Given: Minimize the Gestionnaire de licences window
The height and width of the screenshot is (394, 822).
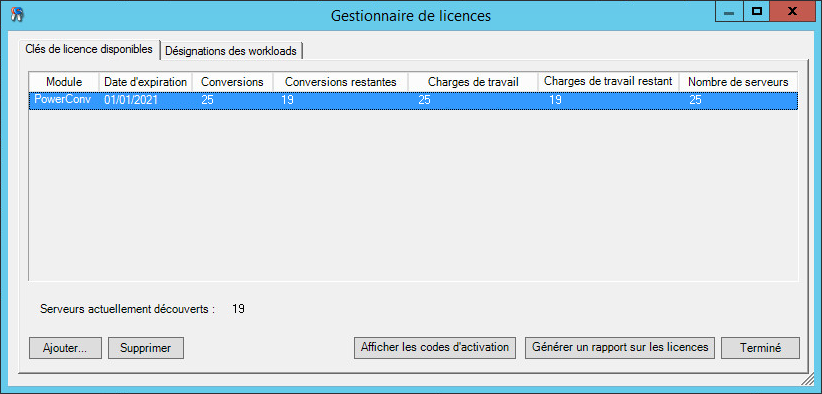Looking at the screenshot, I should pos(729,13).
